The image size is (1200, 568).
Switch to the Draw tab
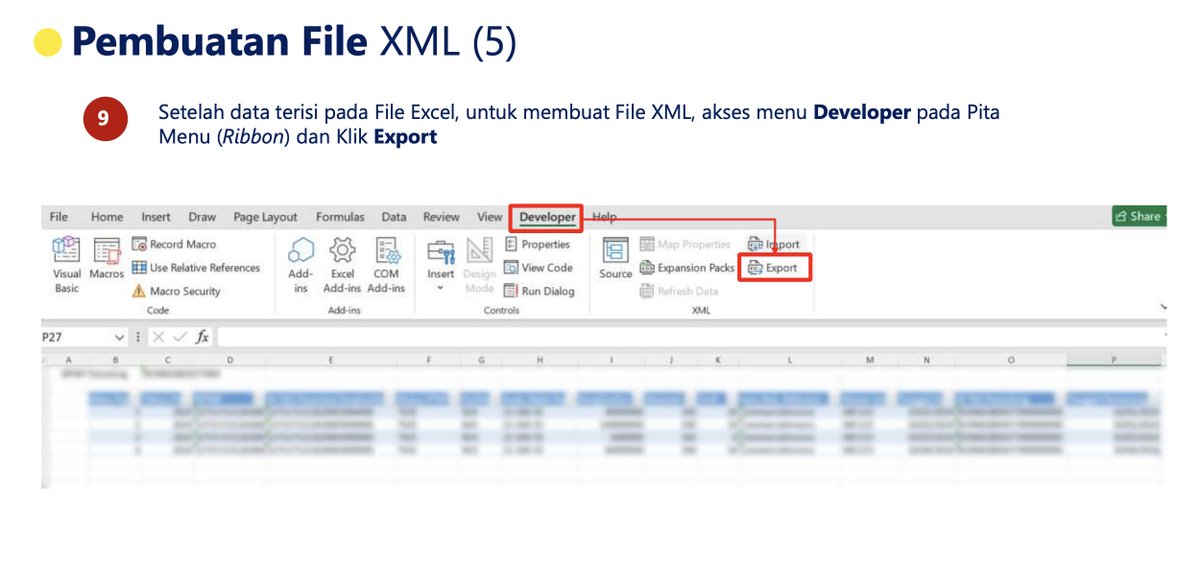(x=202, y=216)
